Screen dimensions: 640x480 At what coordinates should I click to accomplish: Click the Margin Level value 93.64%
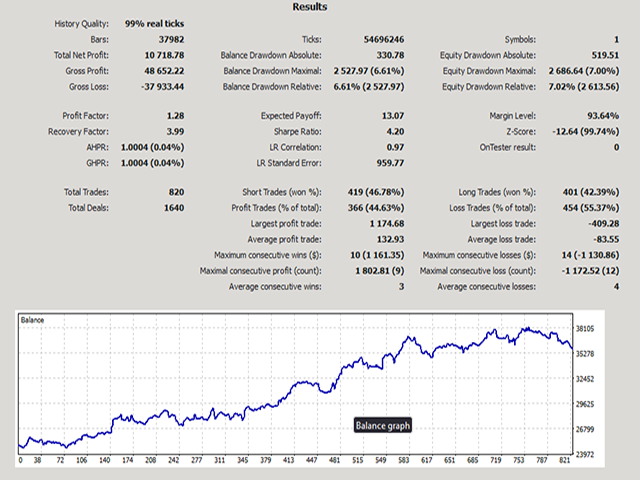tap(603, 116)
